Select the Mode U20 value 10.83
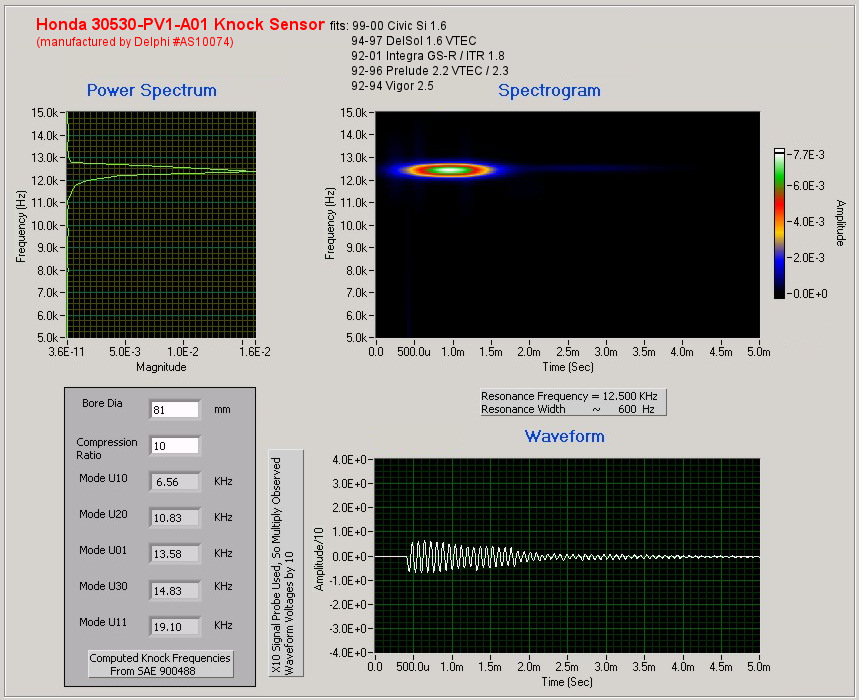859x700 pixels. (x=174, y=518)
